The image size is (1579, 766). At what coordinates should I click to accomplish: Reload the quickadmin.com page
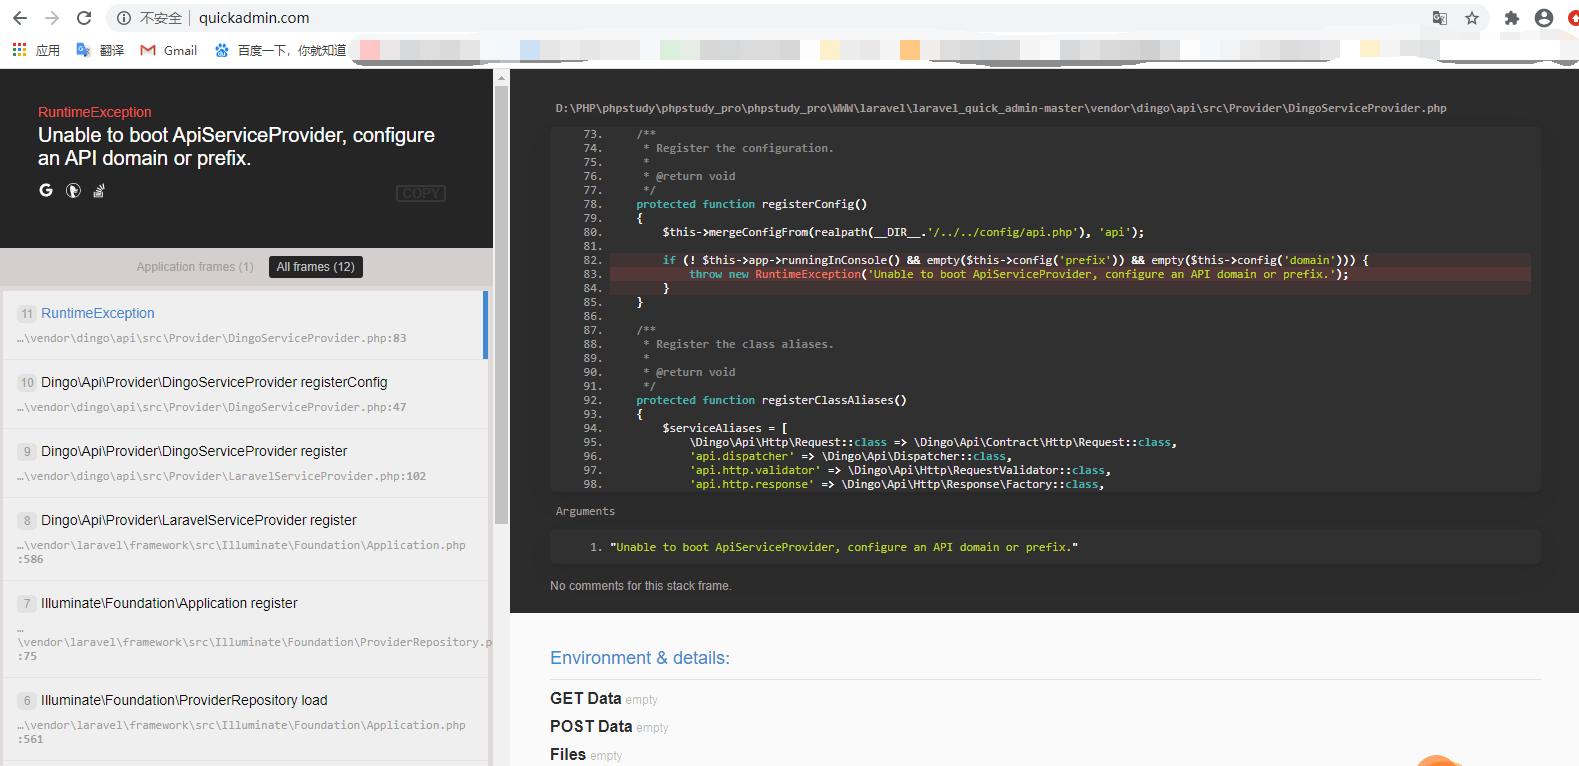84,18
